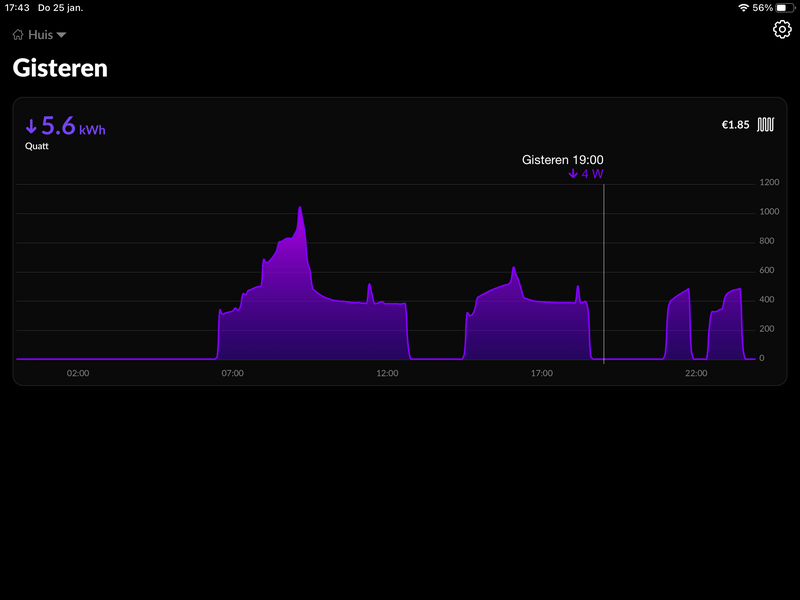Tap the 17:43 status bar clock
The image size is (800, 600).
click(x=17, y=8)
